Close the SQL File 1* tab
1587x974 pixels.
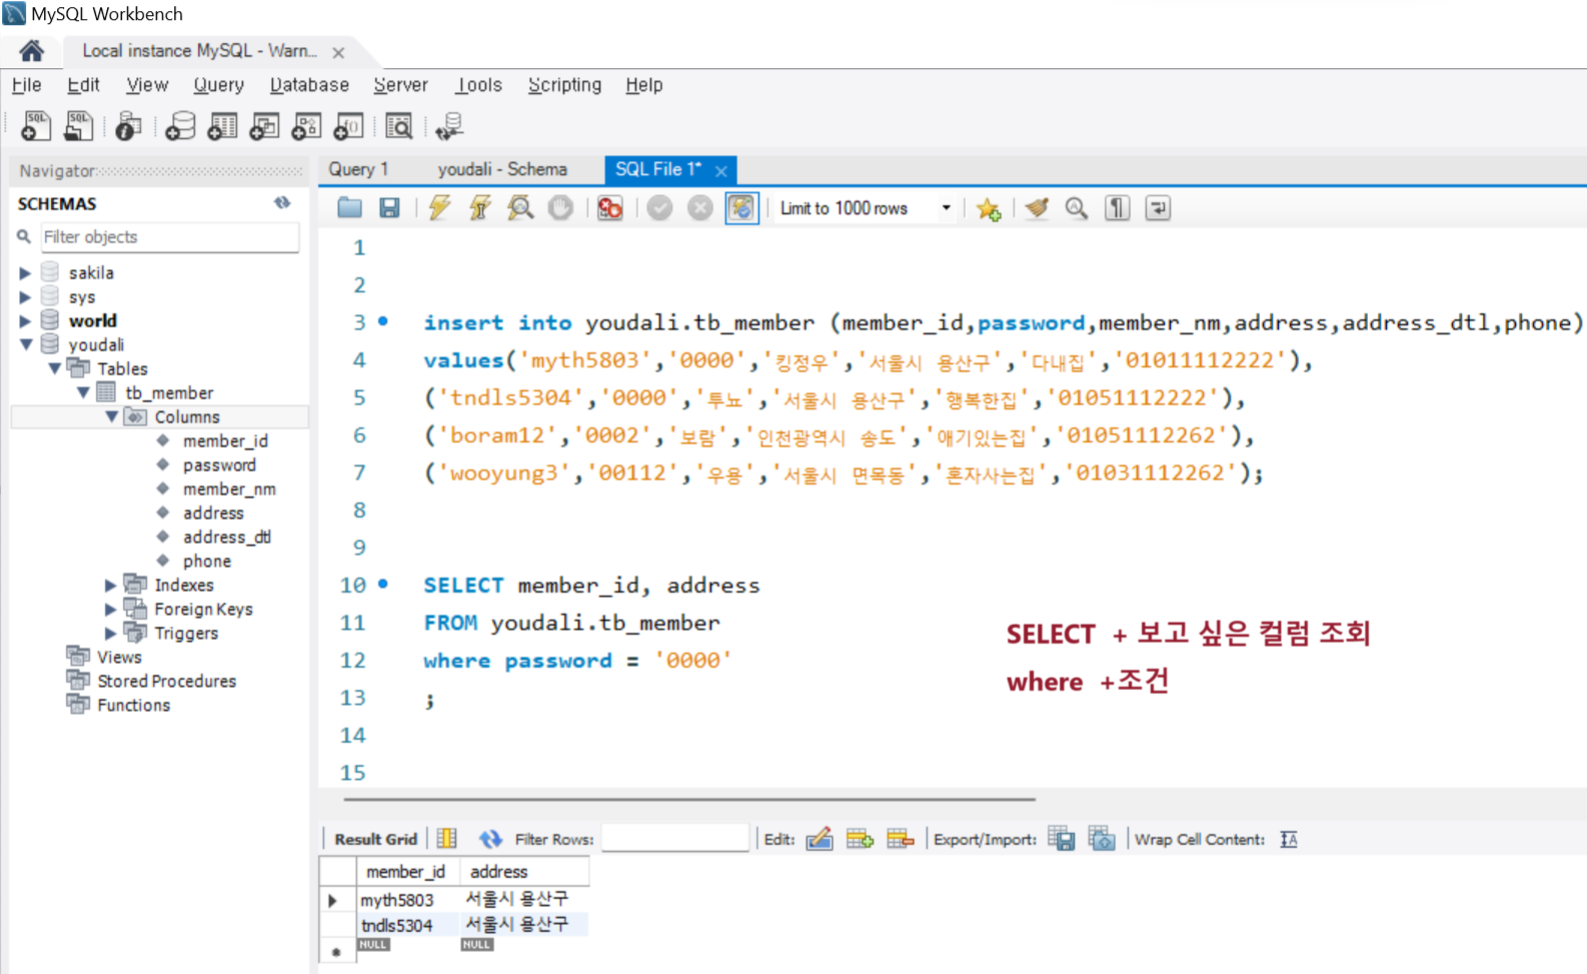(x=721, y=171)
